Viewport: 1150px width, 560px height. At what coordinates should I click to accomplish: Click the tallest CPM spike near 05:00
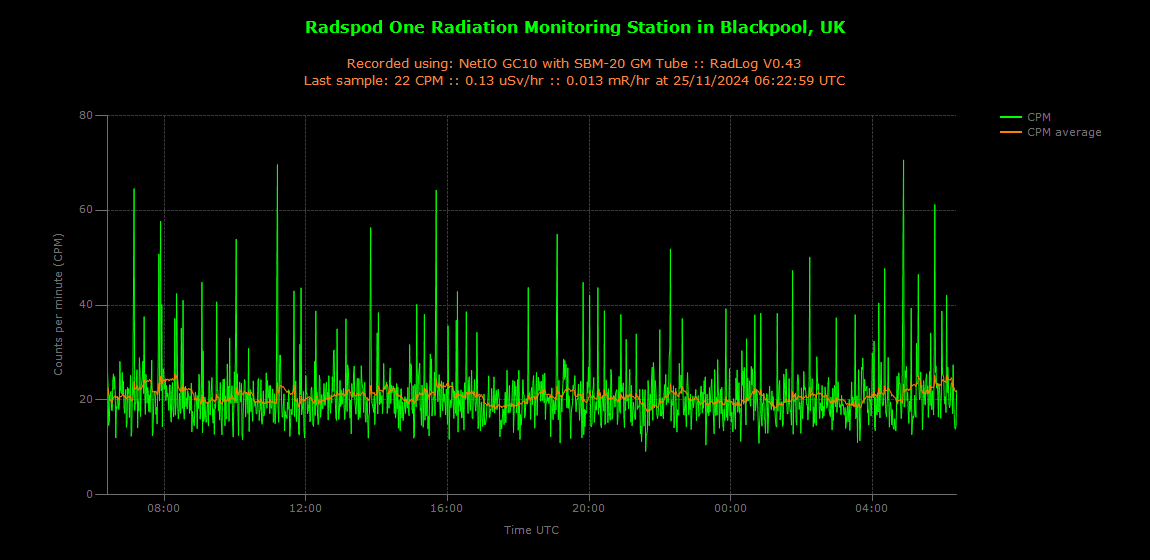coord(904,161)
